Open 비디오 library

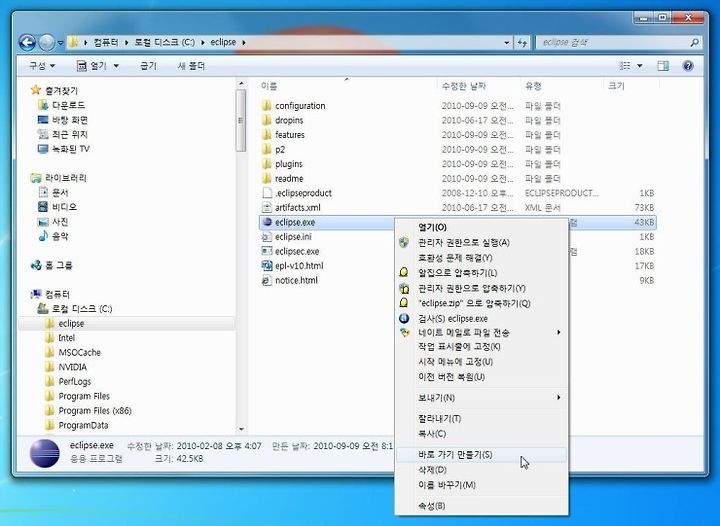(x=57, y=207)
